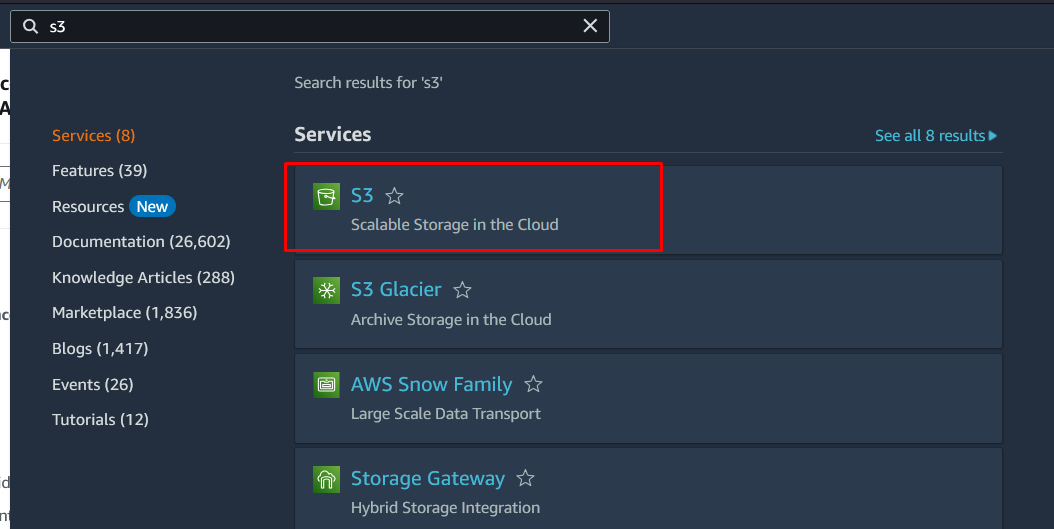Click 'Large Scale Data Transport' description

(x=446, y=413)
